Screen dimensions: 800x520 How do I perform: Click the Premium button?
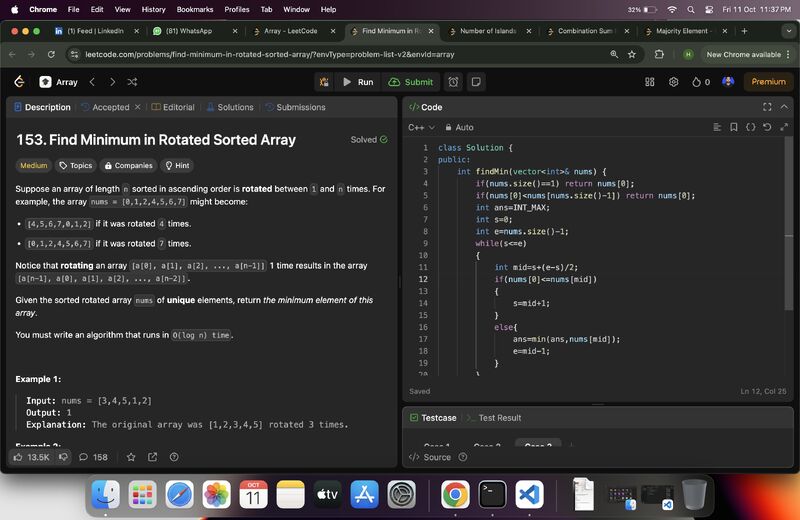click(768, 82)
